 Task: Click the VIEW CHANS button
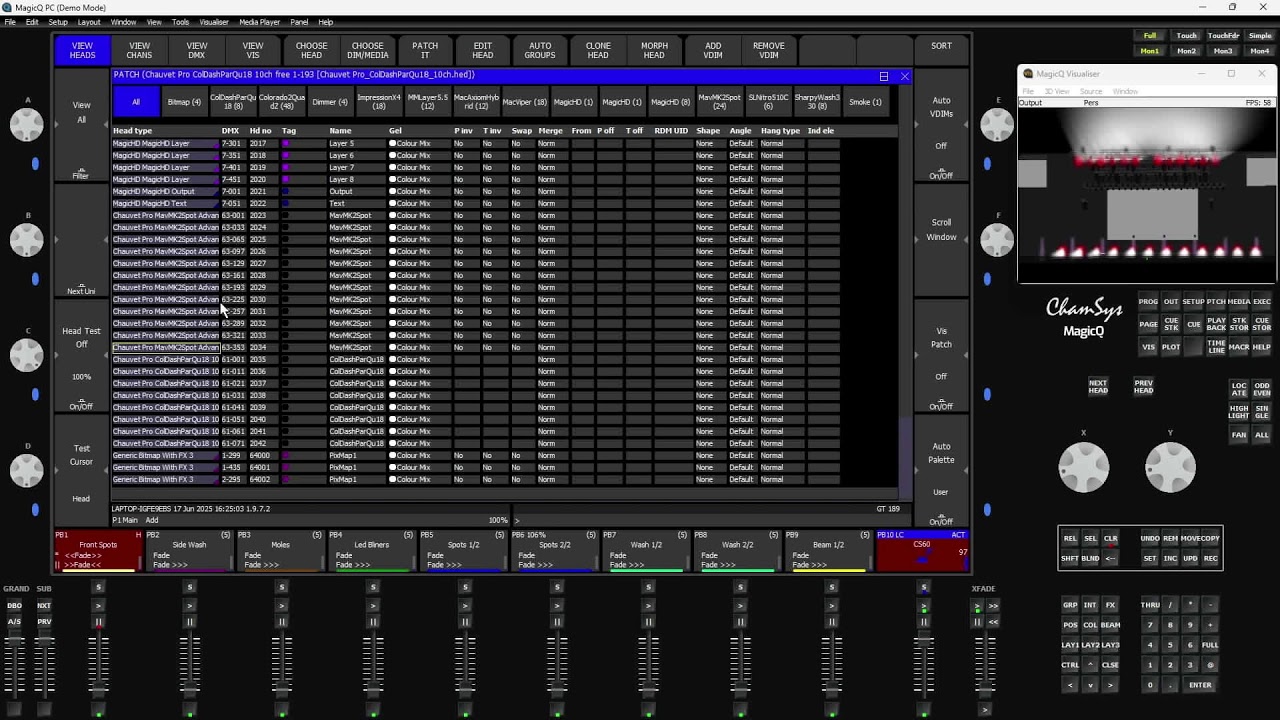139,51
